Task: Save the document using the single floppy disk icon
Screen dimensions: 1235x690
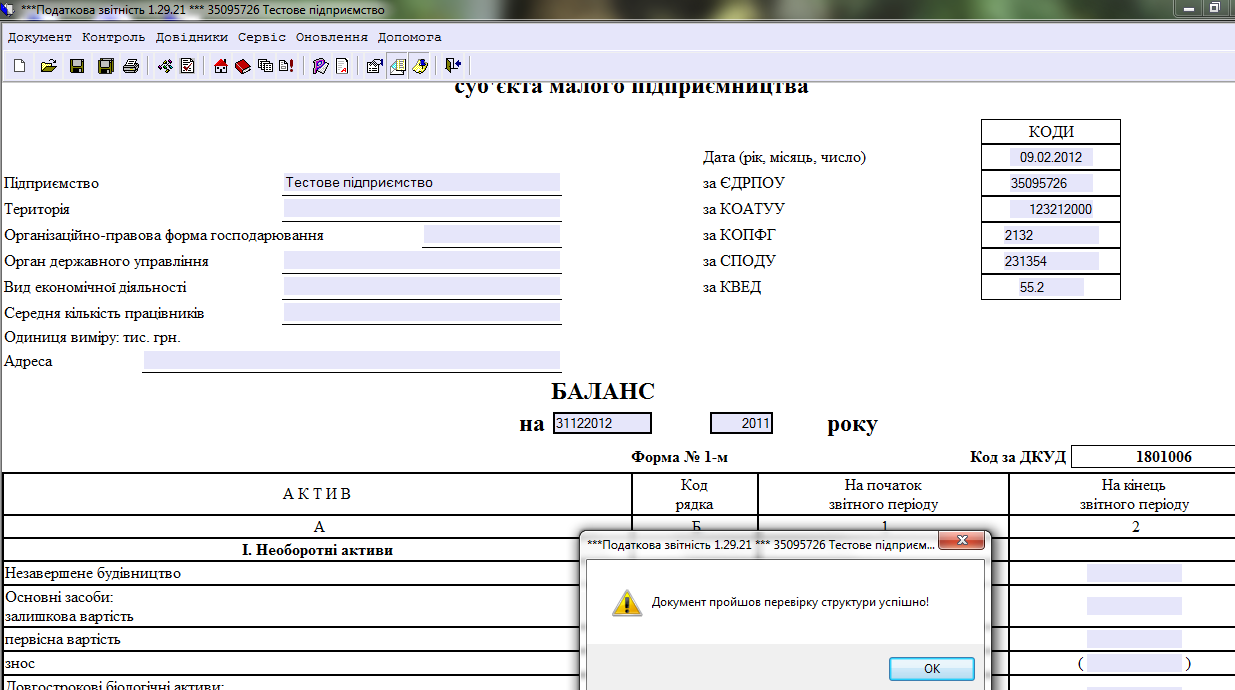Action: tap(76, 66)
